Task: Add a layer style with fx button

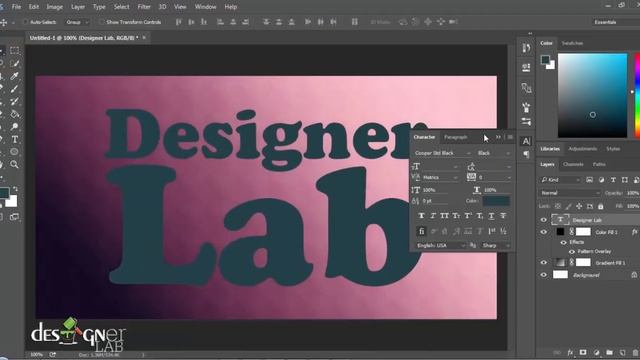Action: [x=570, y=352]
